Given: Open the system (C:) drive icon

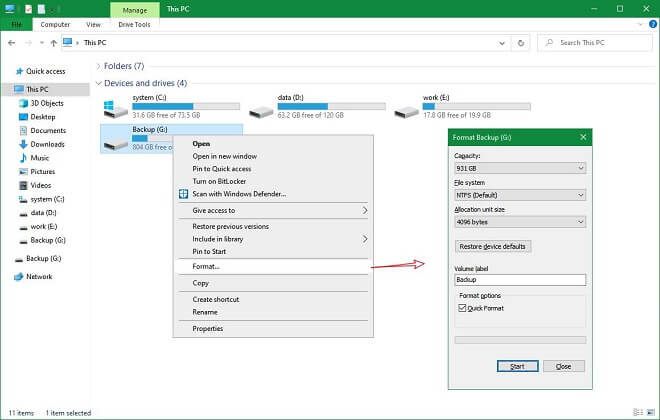Looking at the screenshot, I should click(x=115, y=109).
